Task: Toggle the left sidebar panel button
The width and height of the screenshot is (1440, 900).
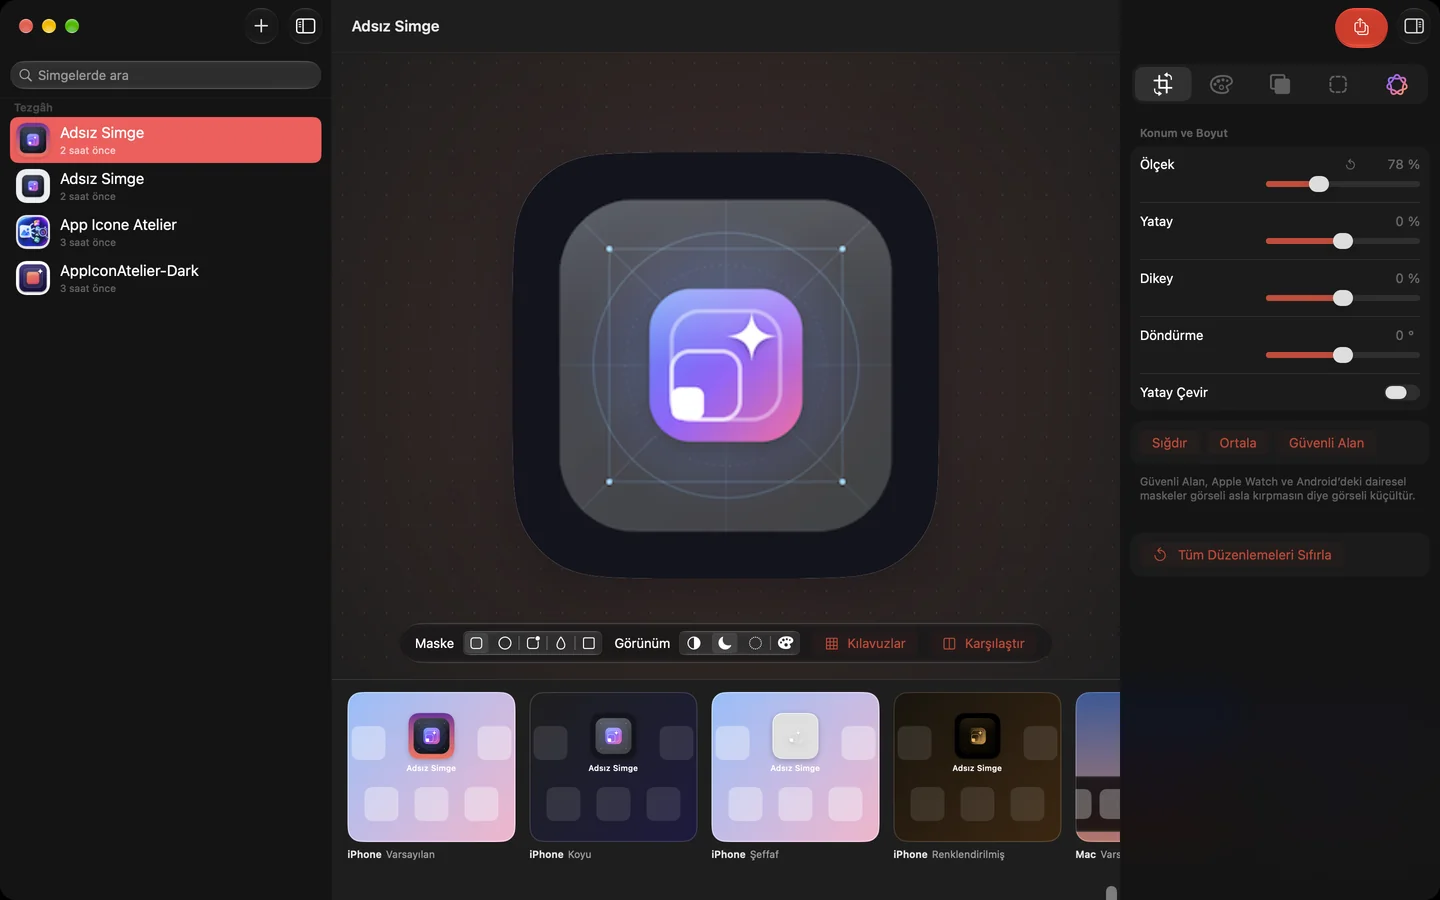Action: (306, 26)
